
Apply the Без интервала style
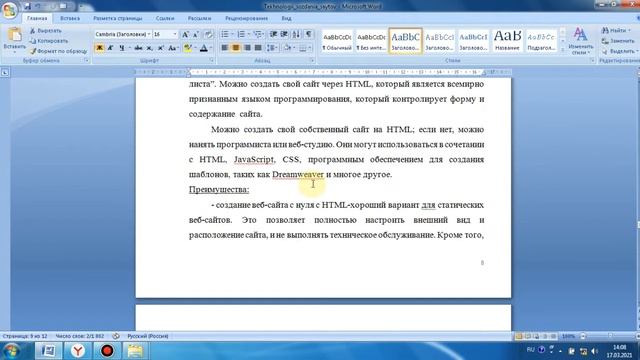point(371,41)
